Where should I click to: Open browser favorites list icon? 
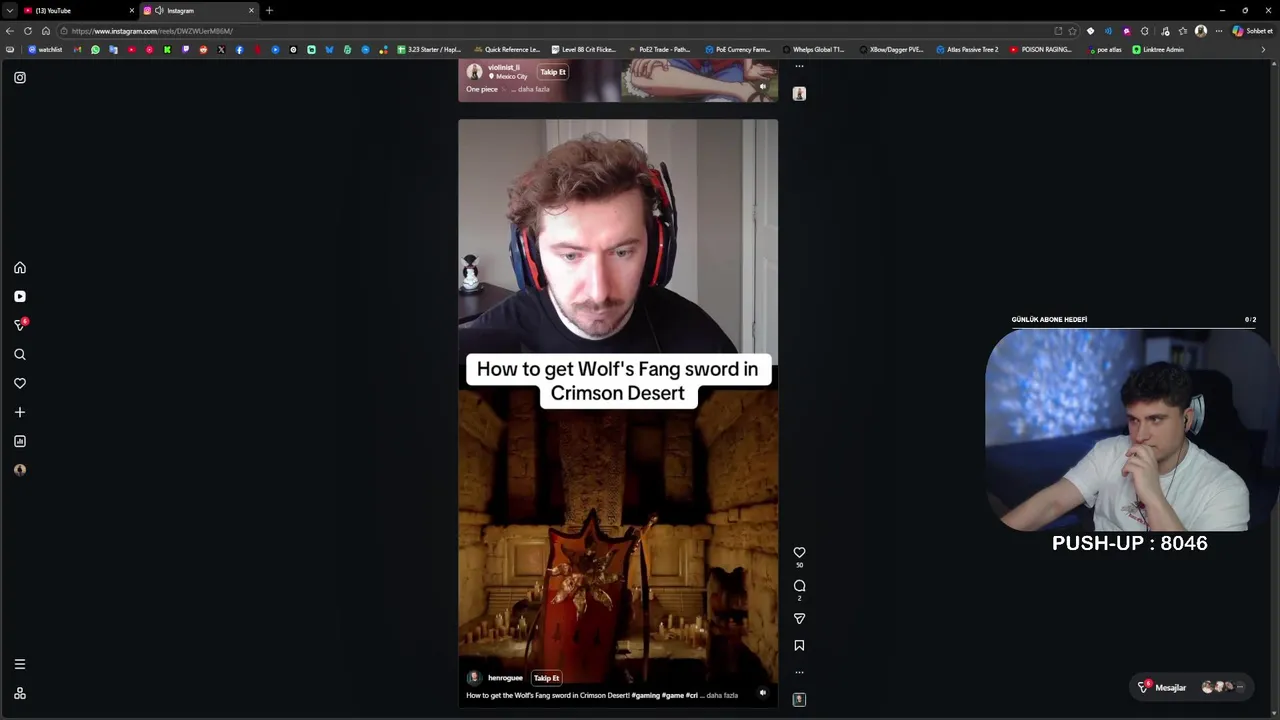click(1183, 31)
